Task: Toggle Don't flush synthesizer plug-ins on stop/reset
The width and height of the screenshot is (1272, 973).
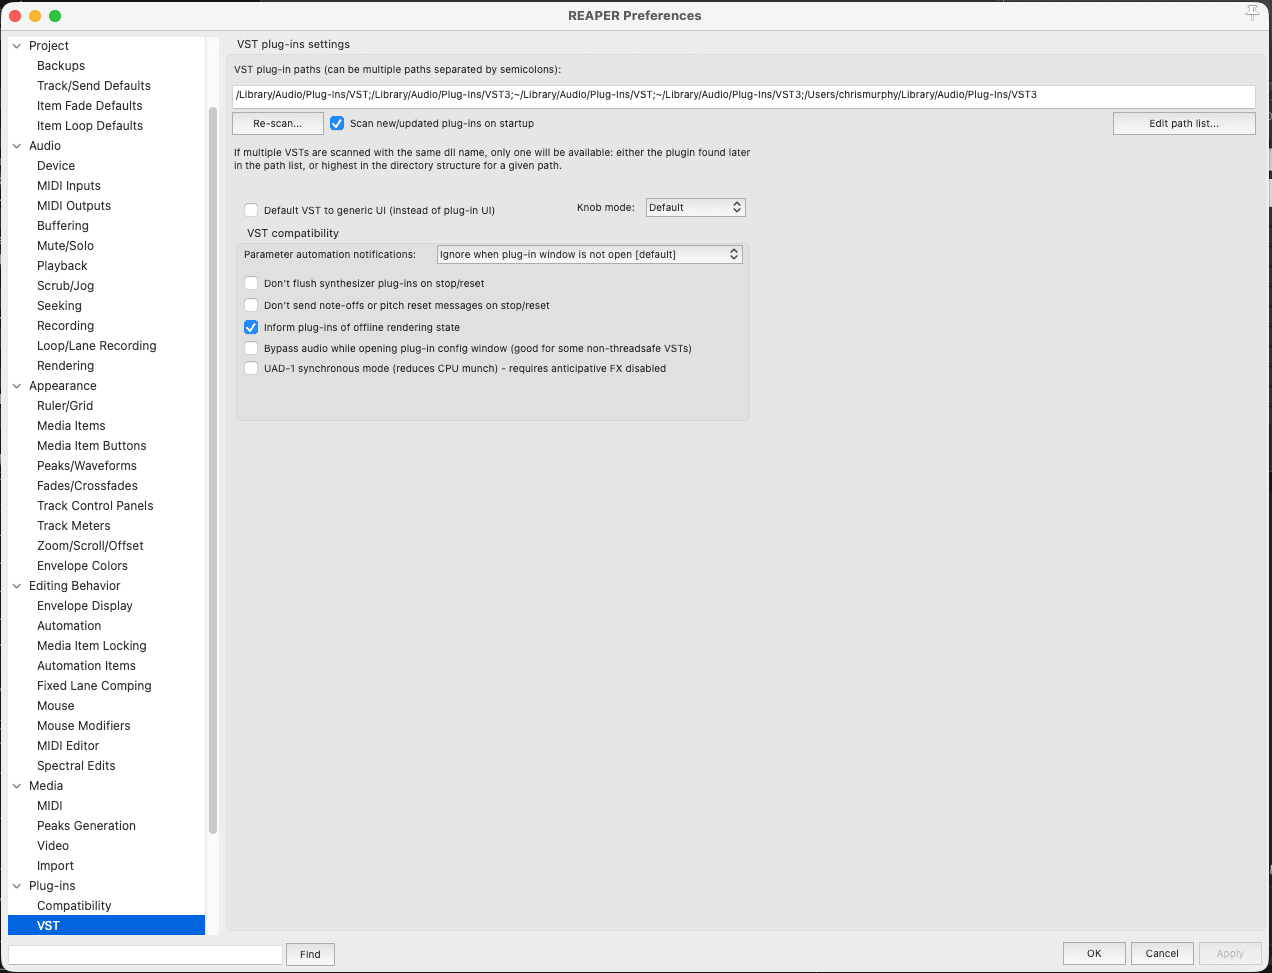Action: tap(251, 283)
